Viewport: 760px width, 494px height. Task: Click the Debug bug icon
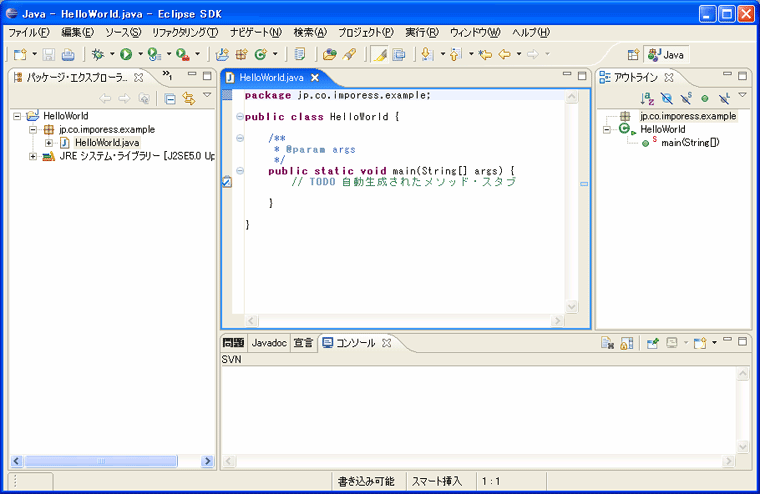pyautogui.click(x=98, y=54)
